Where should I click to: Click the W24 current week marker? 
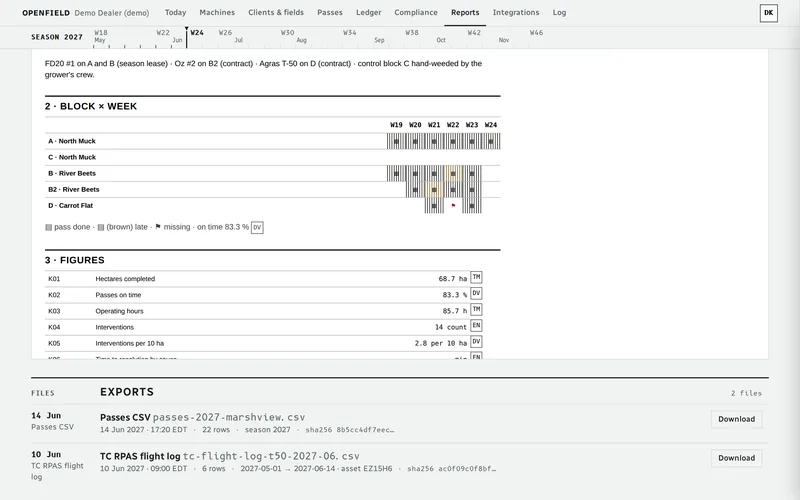click(x=197, y=33)
